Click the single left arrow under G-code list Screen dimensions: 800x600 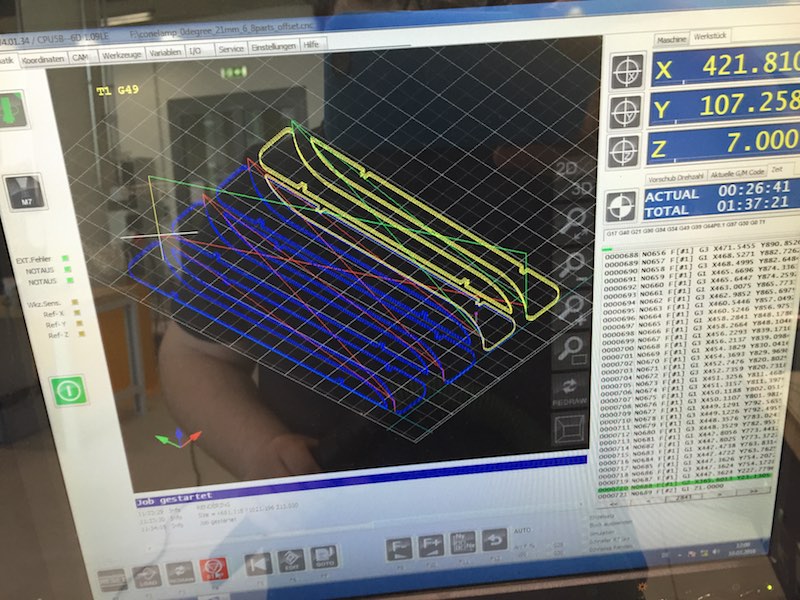click(x=647, y=500)
